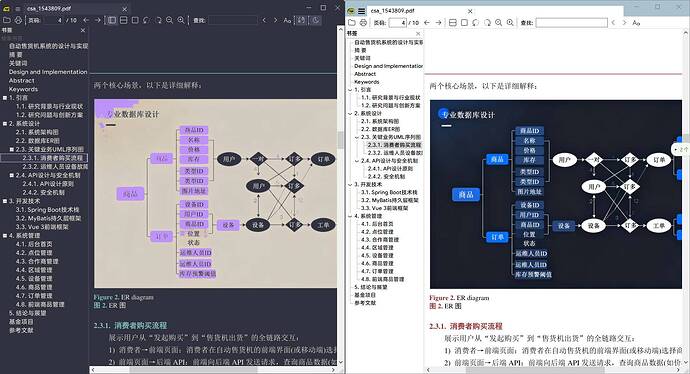Image resolution: width=690 pixels, height=374 pixels.
Task: Close the bookmarks panel in light window
Action: coord(418,33)
